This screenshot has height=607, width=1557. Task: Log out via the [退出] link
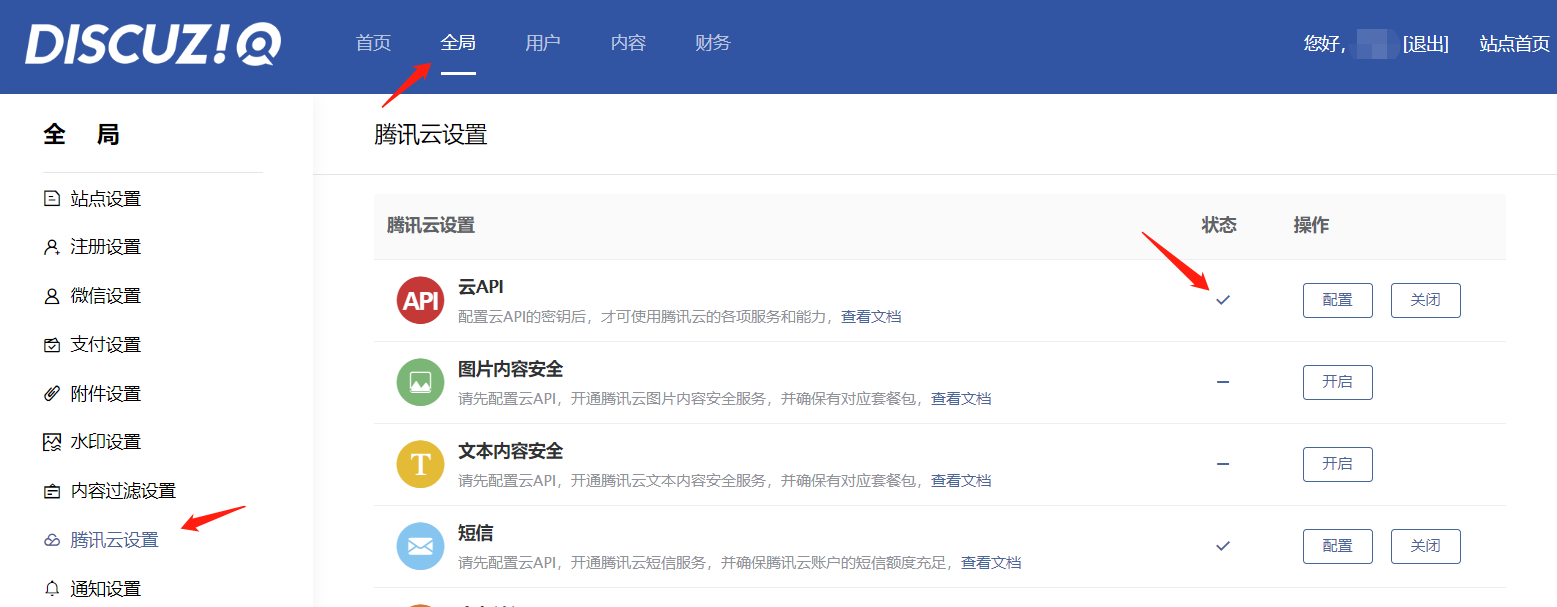click(1426, 43)
